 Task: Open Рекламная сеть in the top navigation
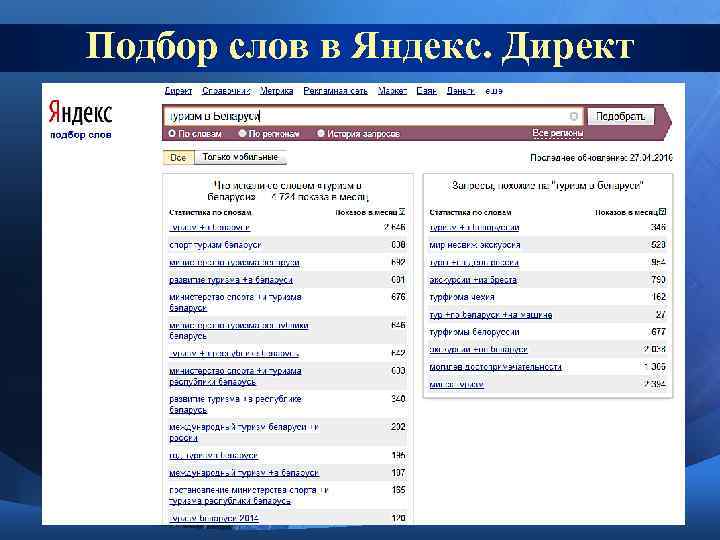[x=336, y=91]
